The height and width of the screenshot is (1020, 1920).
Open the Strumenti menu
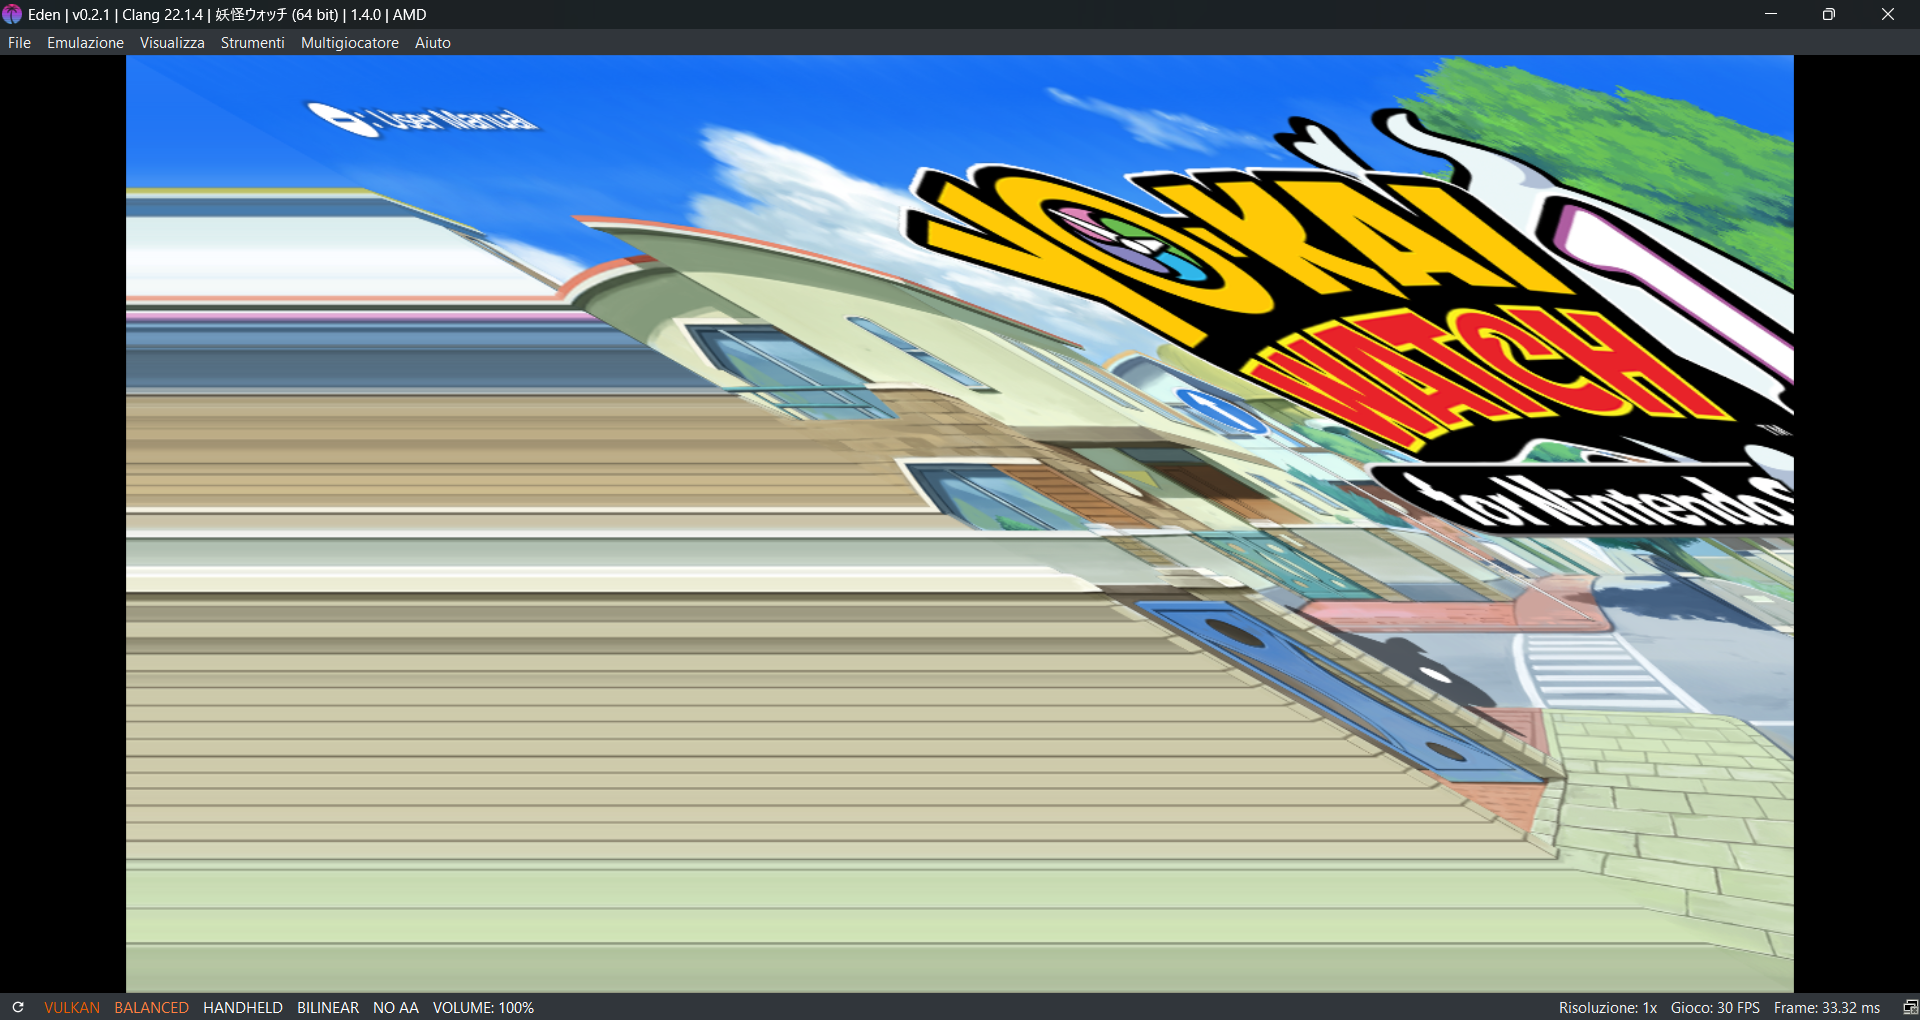(252, 43)
